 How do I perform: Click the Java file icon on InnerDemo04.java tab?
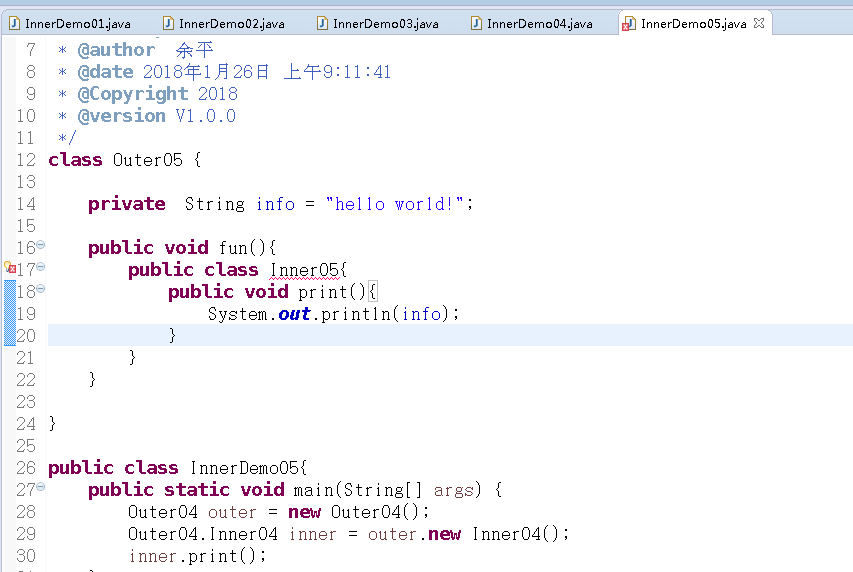coord(477,23)
